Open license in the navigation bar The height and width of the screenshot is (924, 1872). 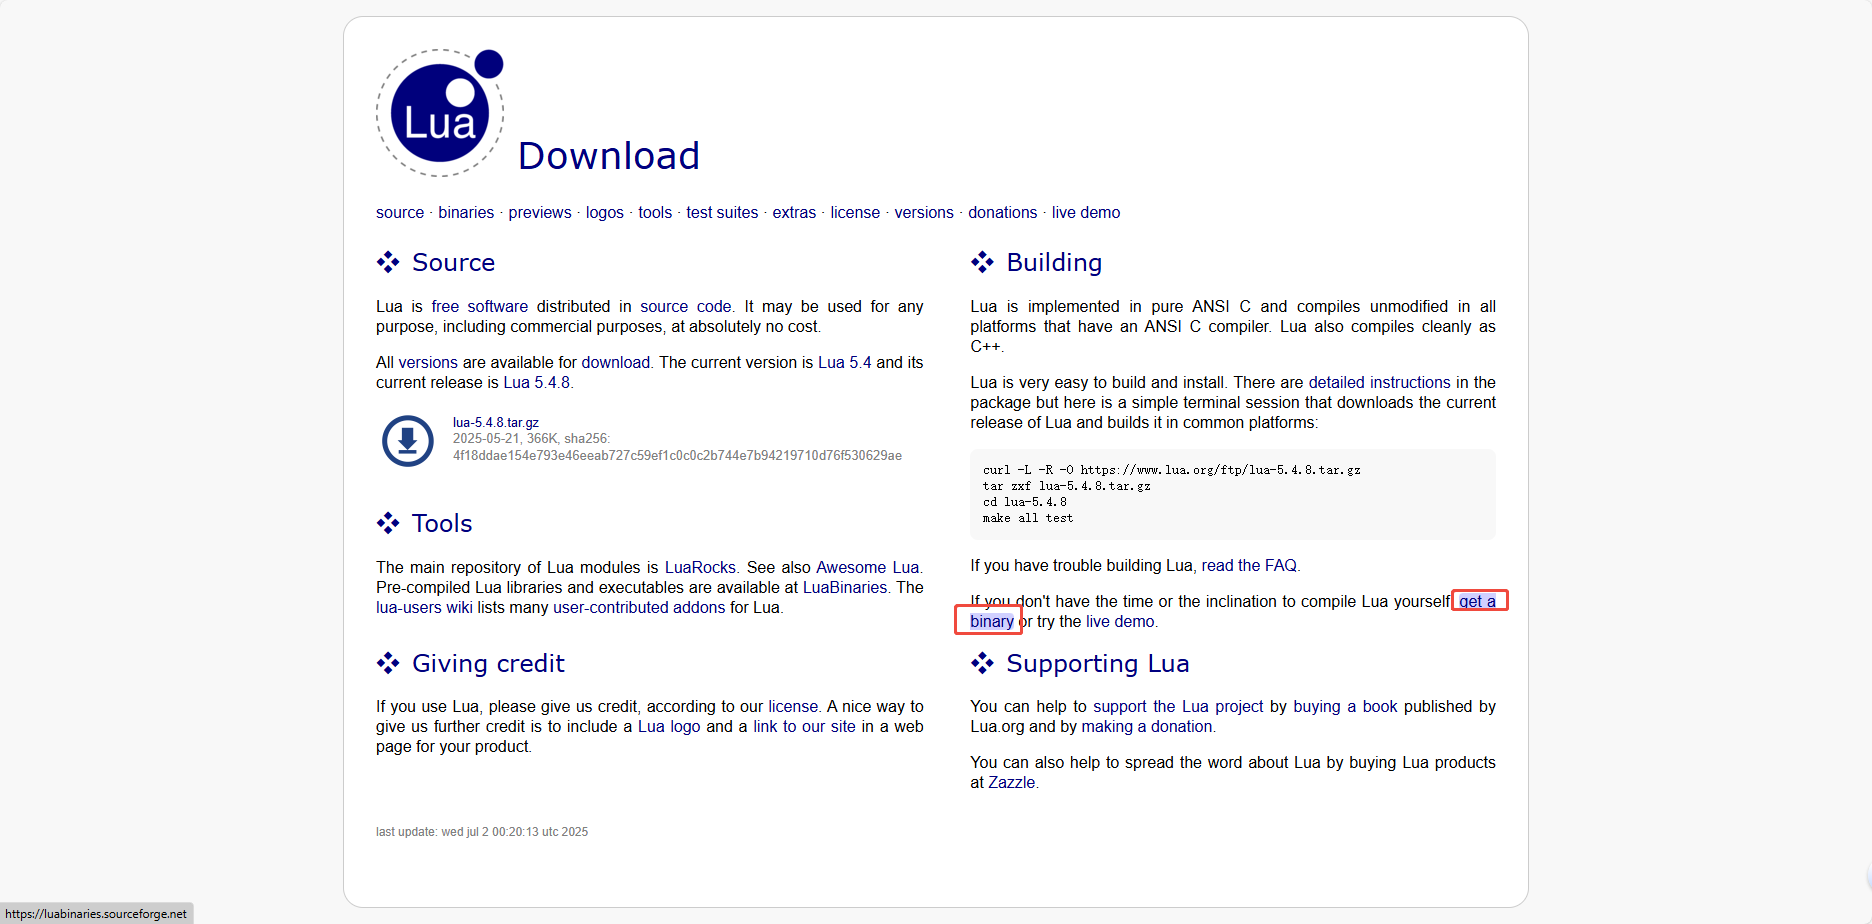coord(855,212)
